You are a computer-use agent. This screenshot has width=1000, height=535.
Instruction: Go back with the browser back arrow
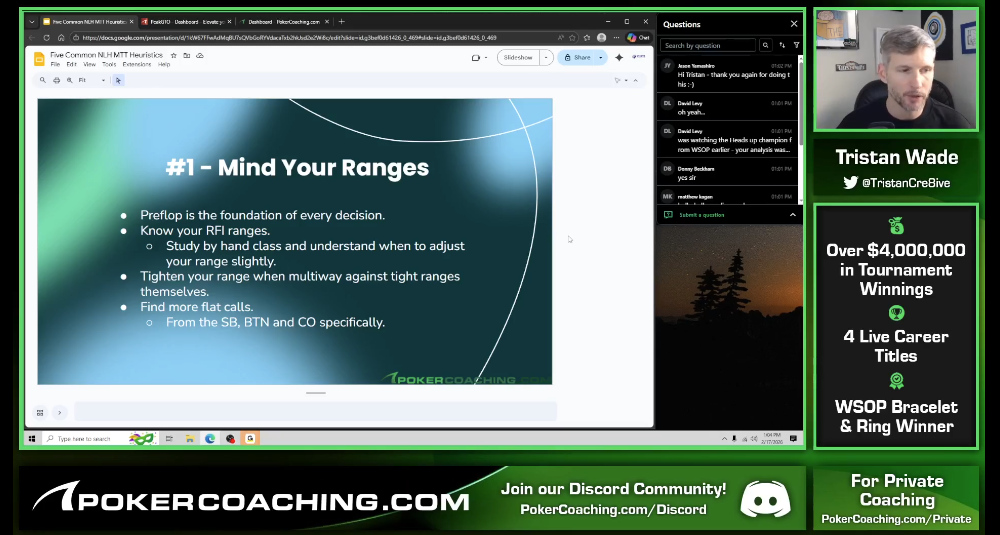click(x=32, y=38)
